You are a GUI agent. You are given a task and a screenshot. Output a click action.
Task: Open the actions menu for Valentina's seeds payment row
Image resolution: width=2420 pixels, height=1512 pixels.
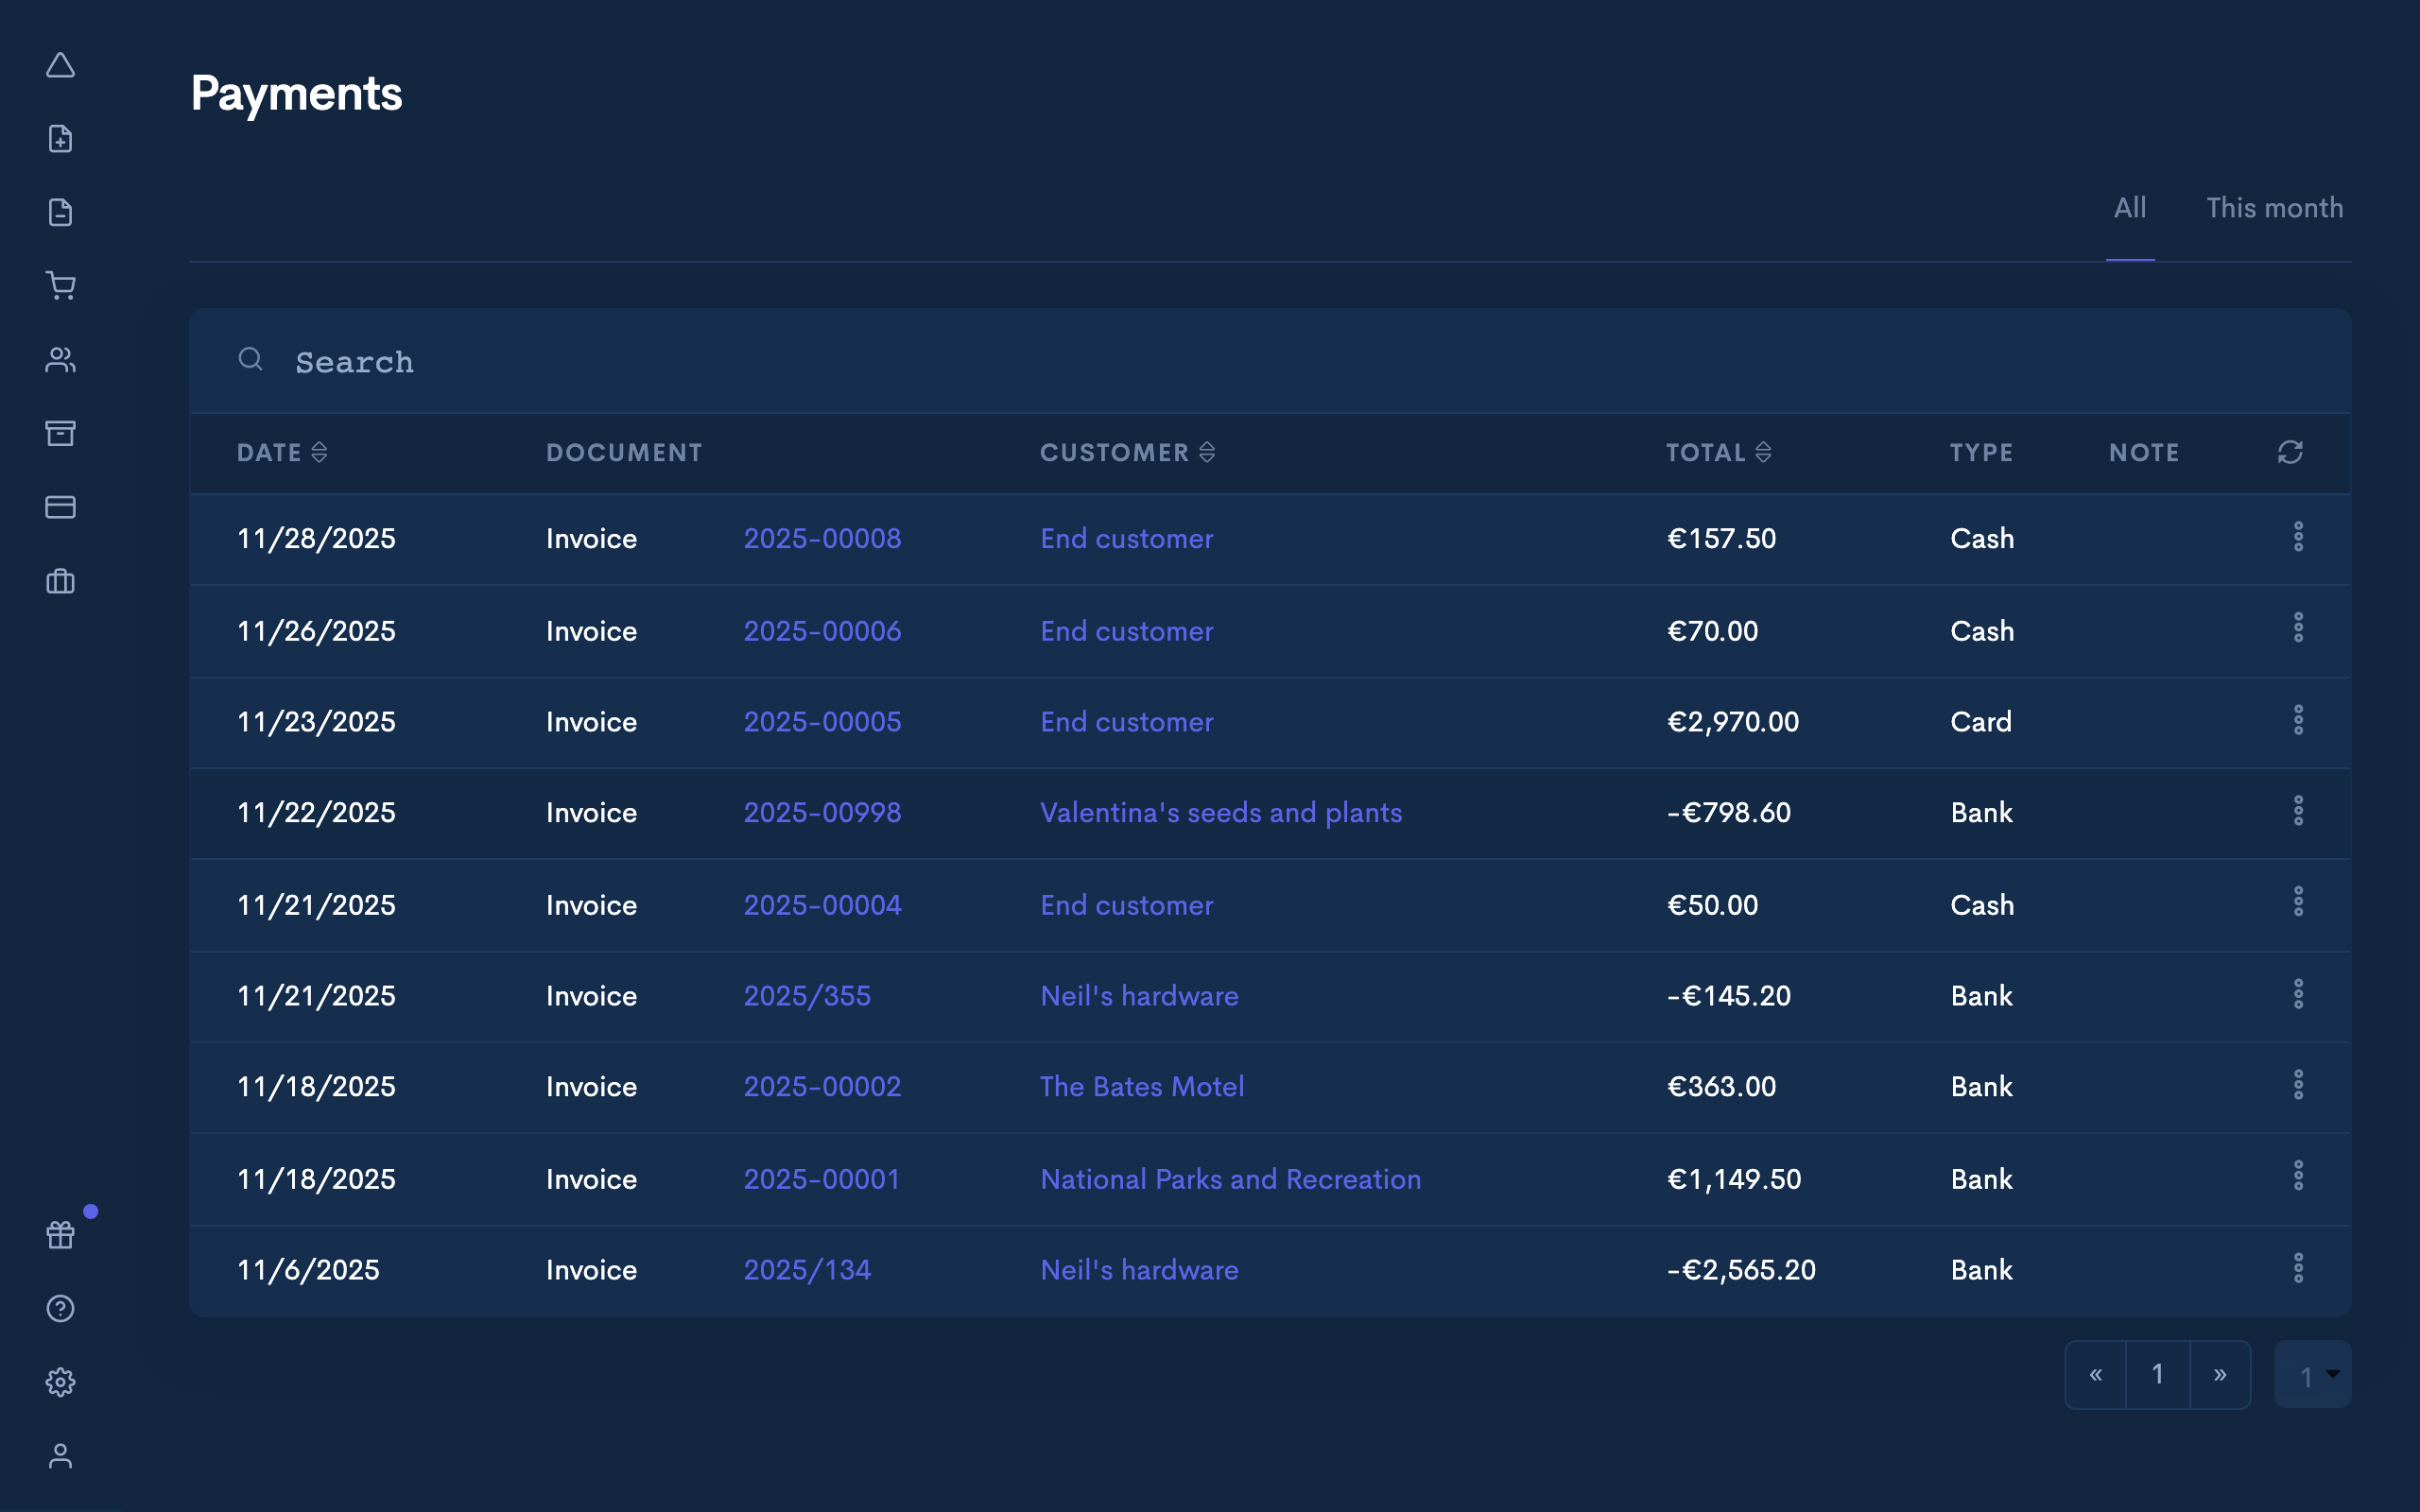(x=2299, y=811)
